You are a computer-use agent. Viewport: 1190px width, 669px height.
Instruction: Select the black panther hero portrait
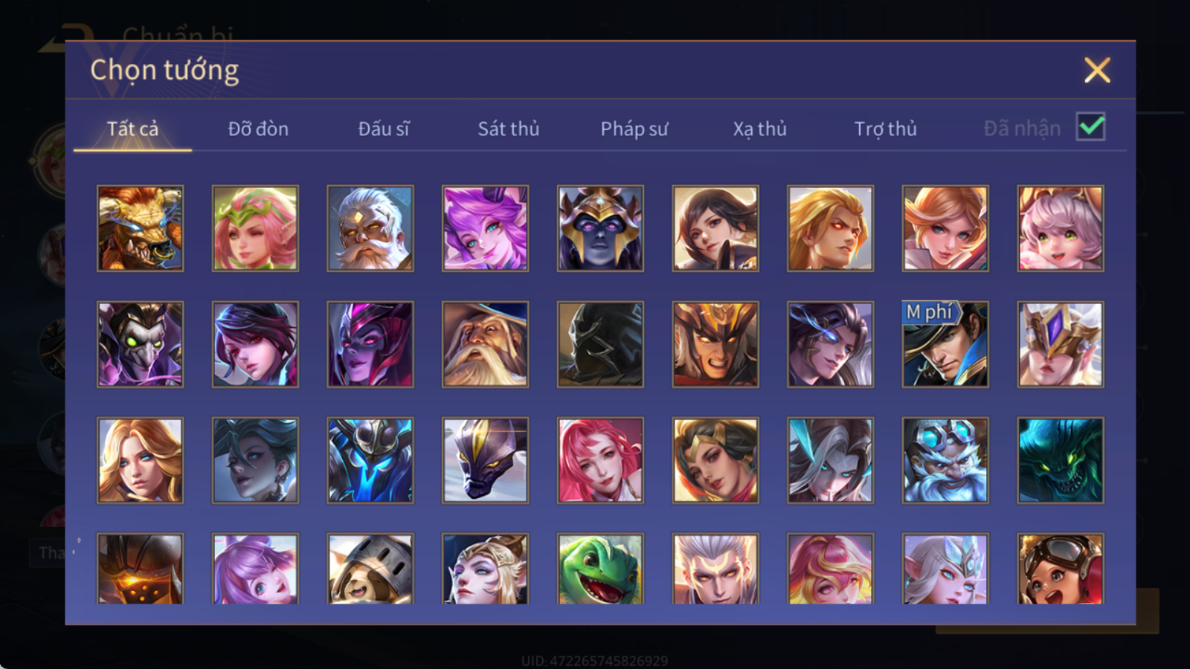tap(486, 460)
